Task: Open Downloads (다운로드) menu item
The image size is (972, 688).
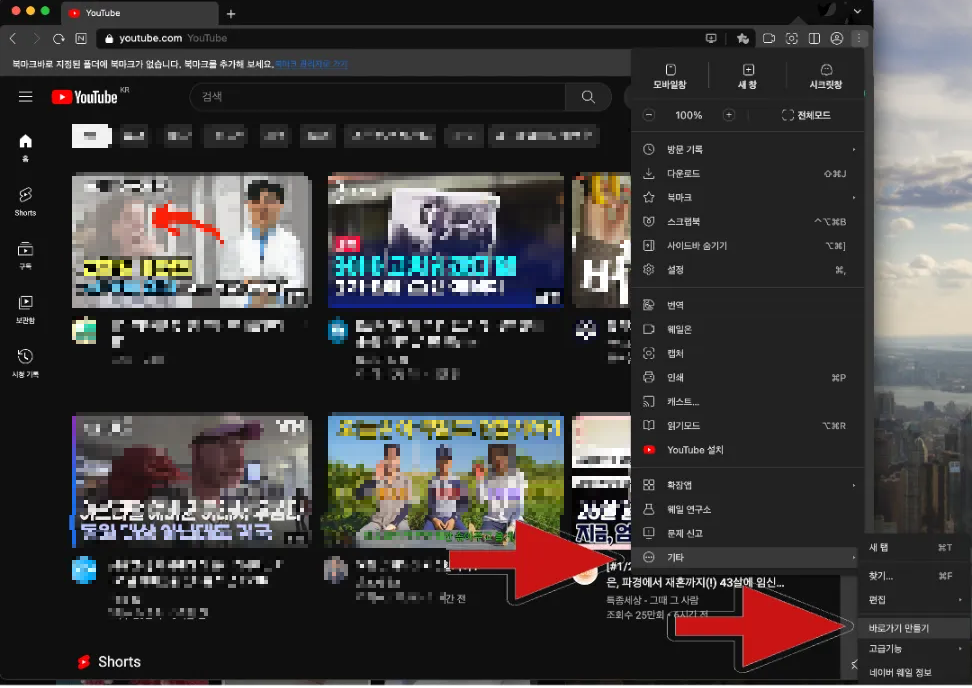Action: pos(748,174)
